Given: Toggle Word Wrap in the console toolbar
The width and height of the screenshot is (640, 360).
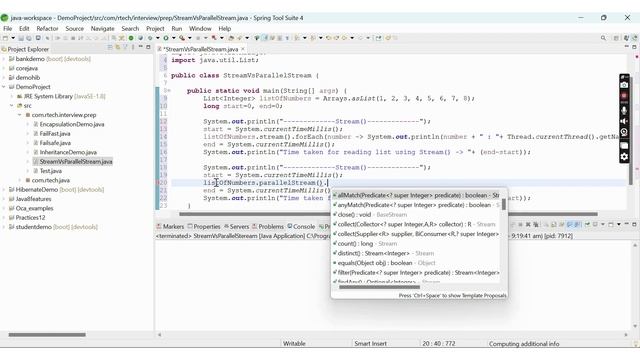Looking at the screenshot, I should [x=562, y=224].
